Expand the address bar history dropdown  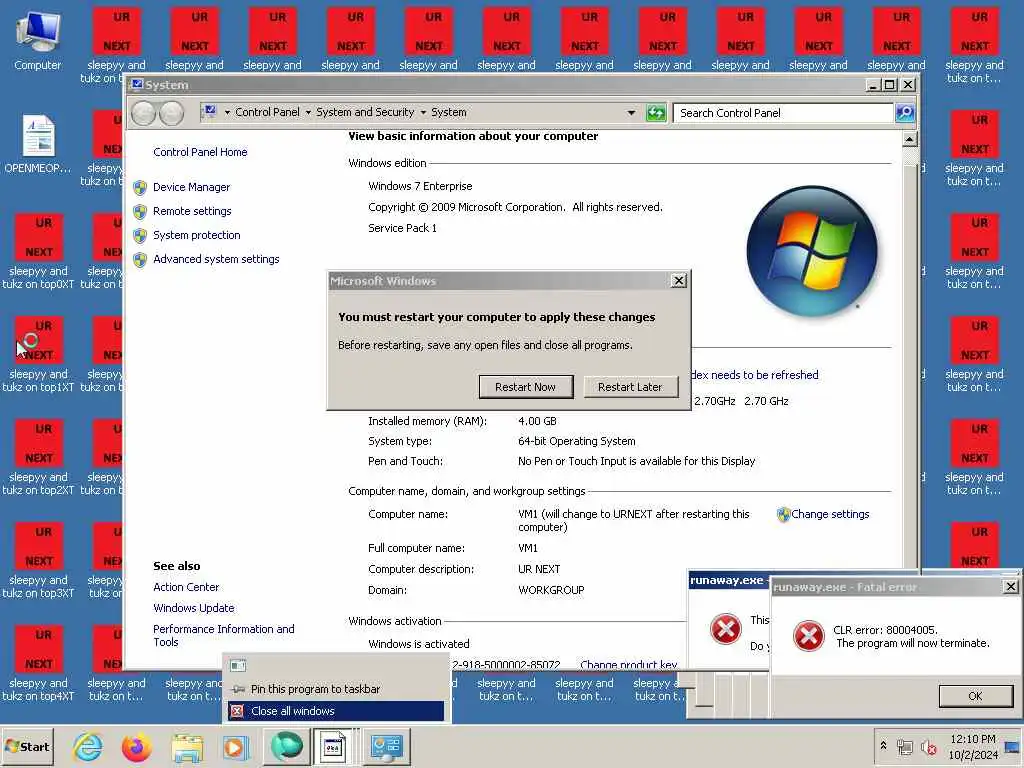(631, 113)
